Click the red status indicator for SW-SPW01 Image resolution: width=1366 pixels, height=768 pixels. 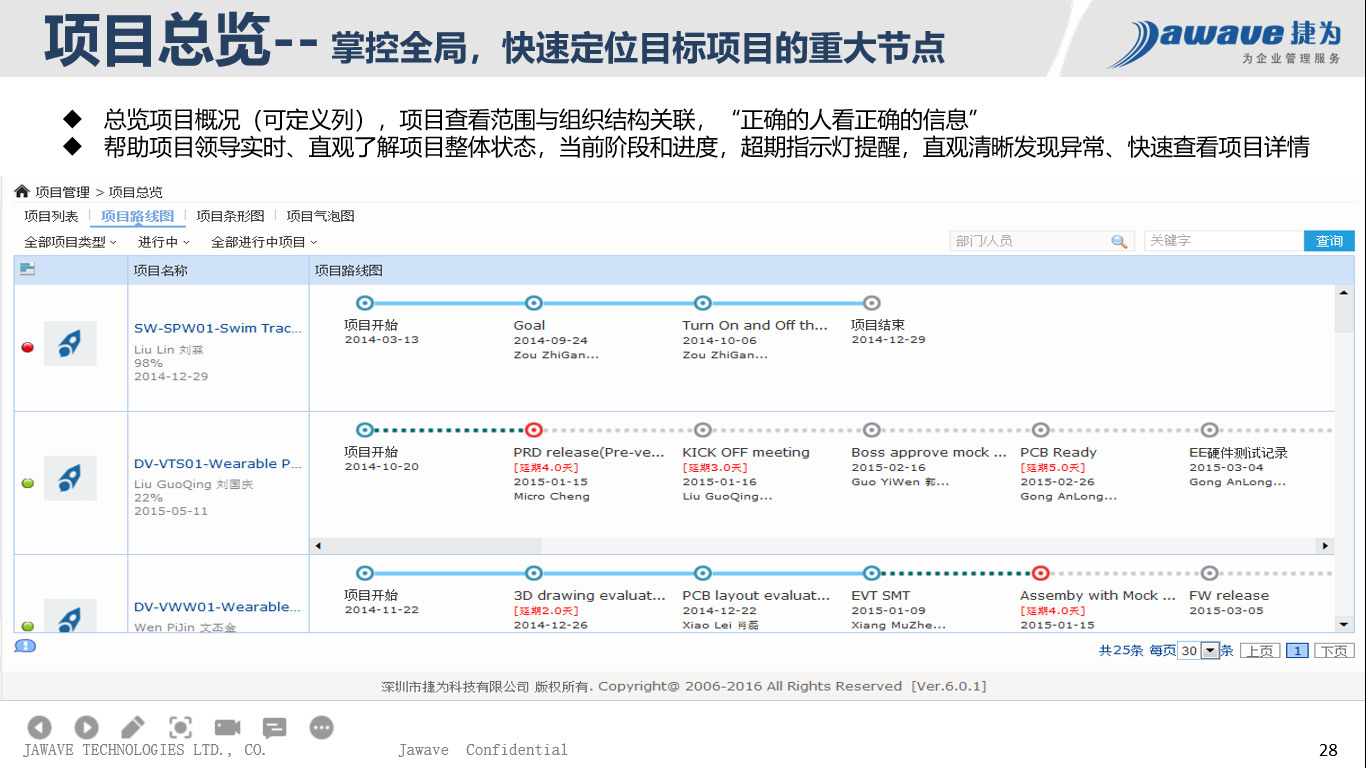(28, 348)
